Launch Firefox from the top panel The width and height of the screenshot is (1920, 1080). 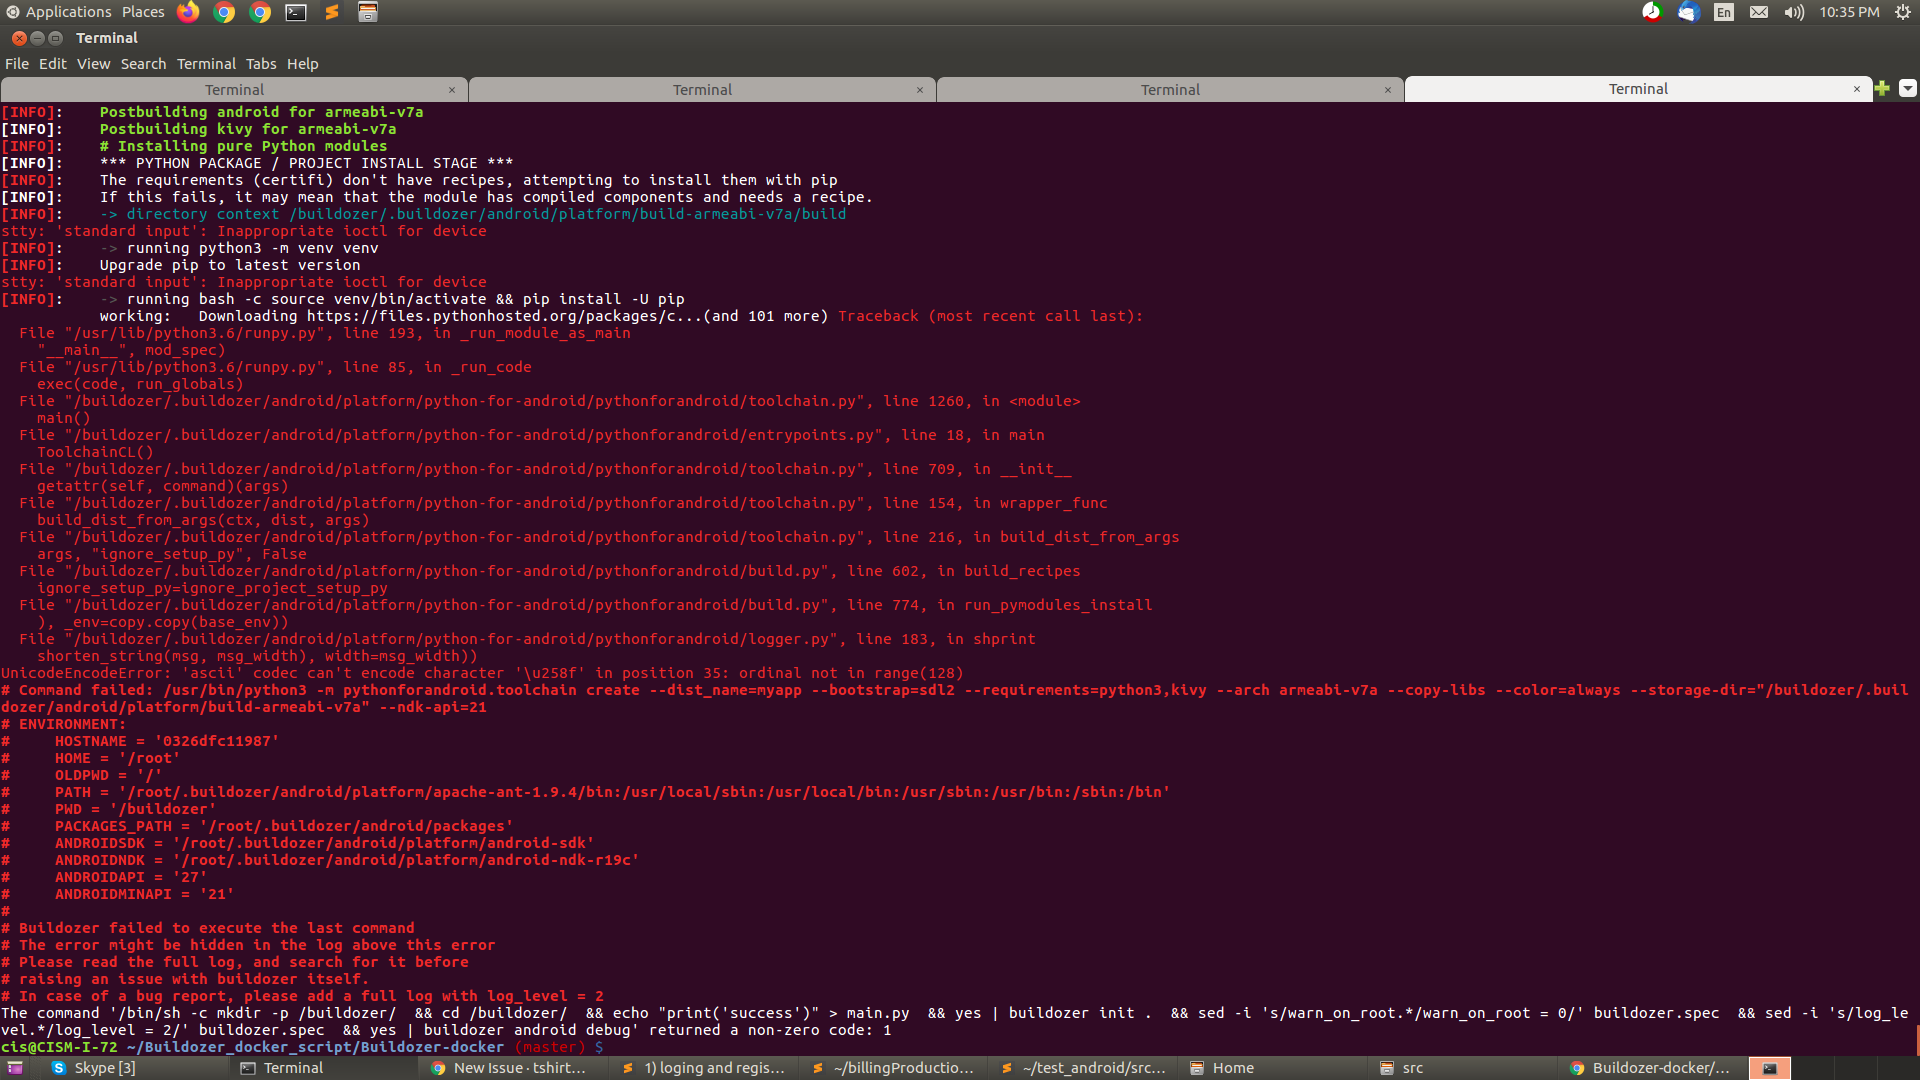point(188,12)
